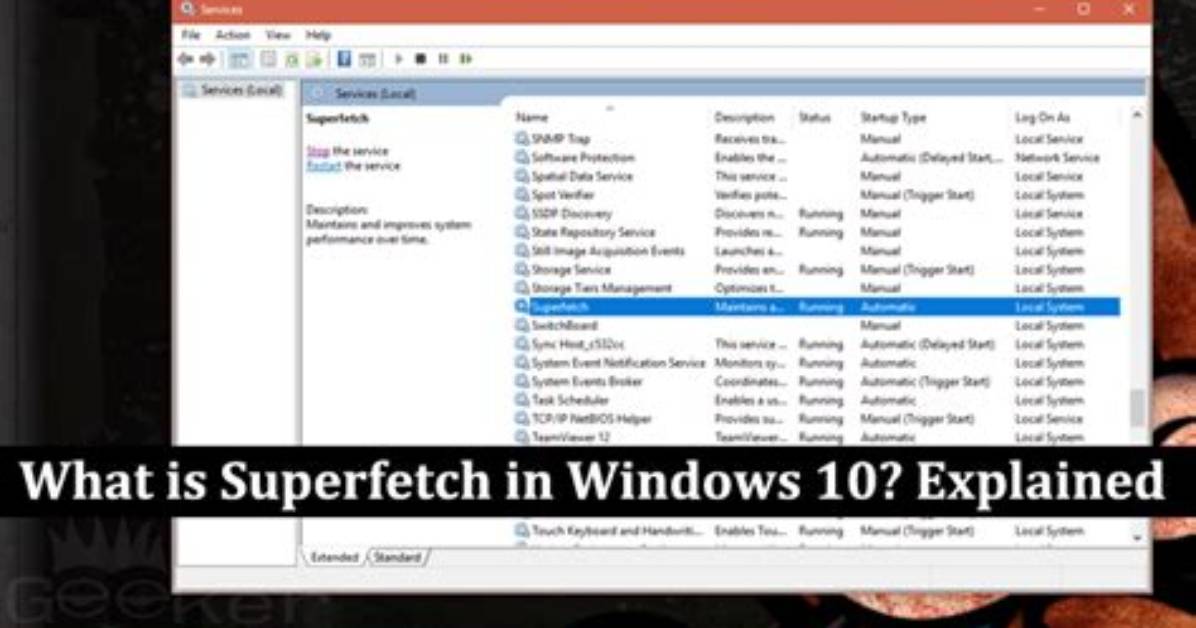This screenshot has width=1196, height=628.
Task: Switch to the Extended tab
Action: pos(334,557)
